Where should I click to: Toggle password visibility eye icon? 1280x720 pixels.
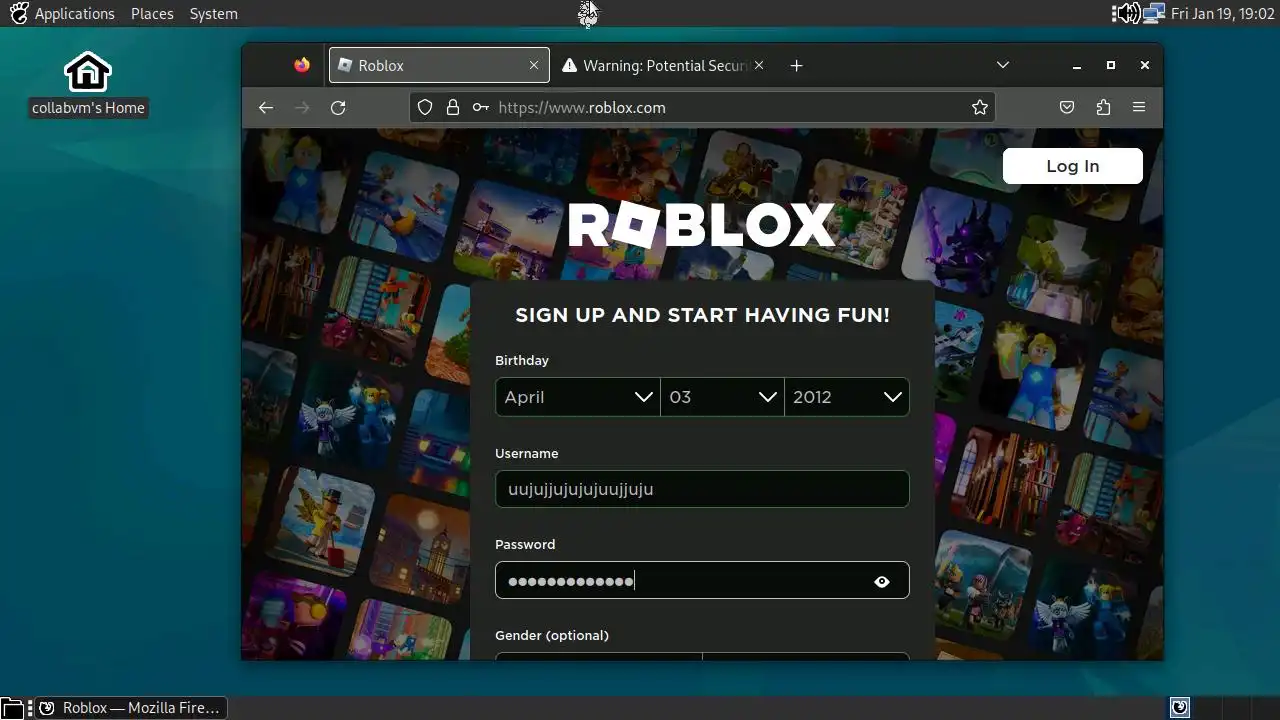coord(882,581)
